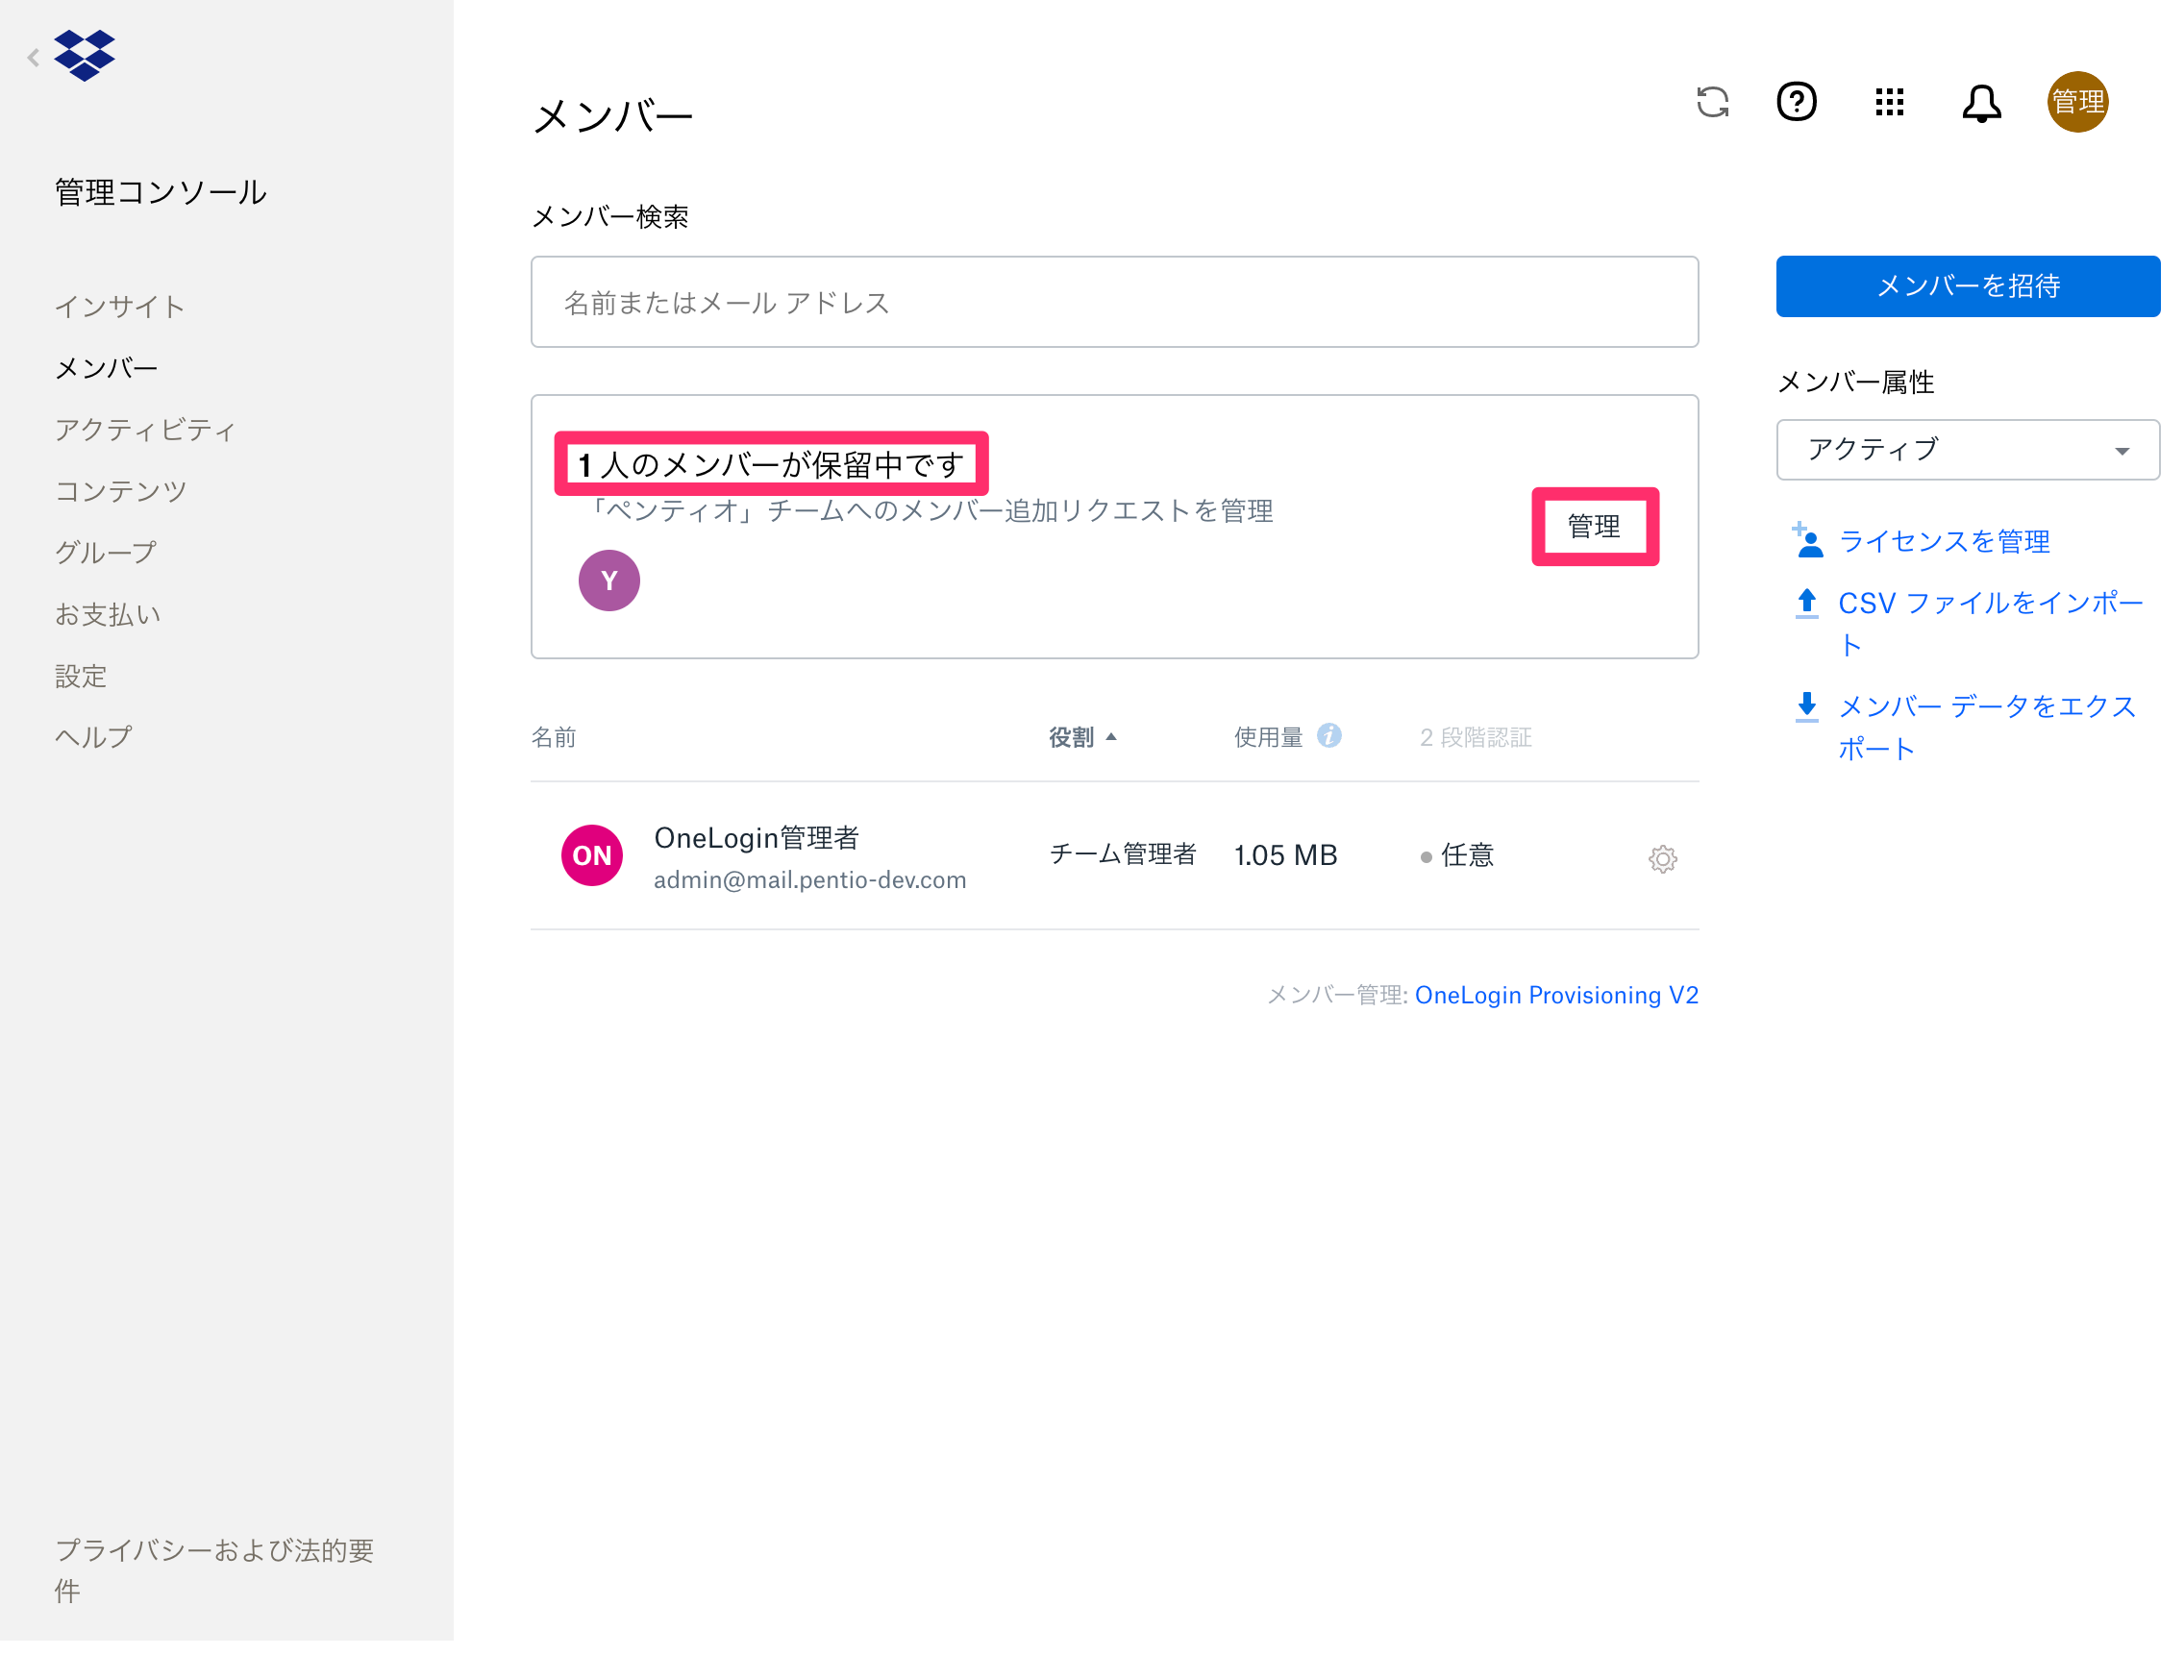2184x1680 pixels.
Task: Click the OneLogin管理者 member name
Action: [756, 837]
